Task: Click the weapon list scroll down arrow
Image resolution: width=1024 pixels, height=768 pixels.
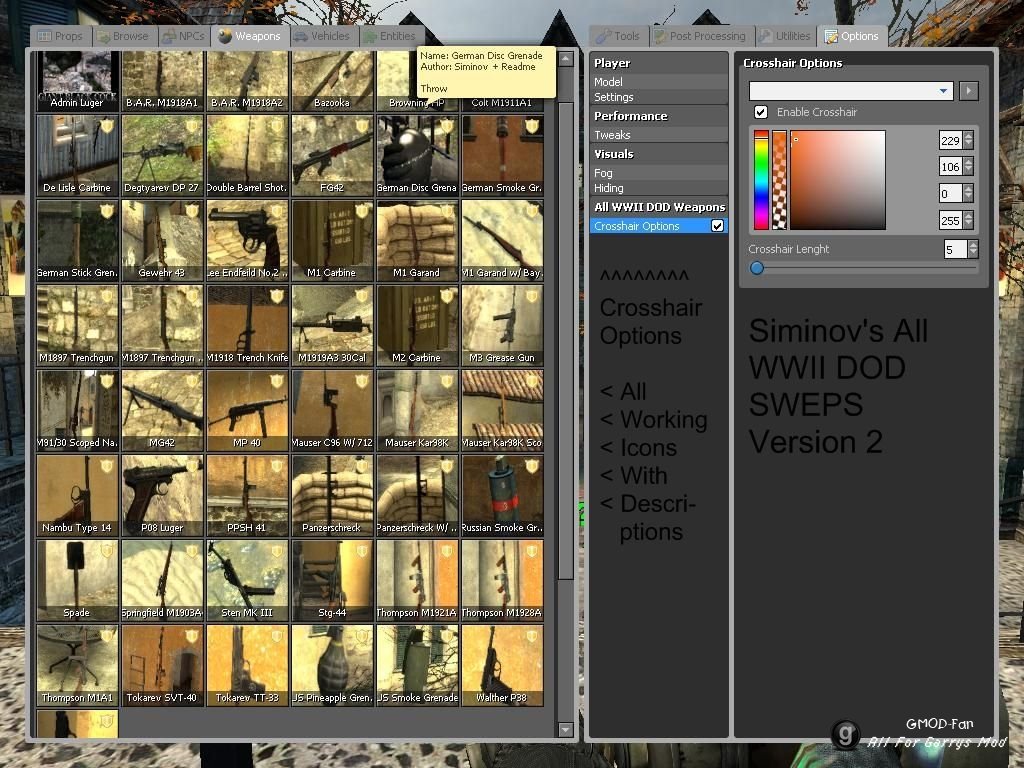Action: (566, 729)
